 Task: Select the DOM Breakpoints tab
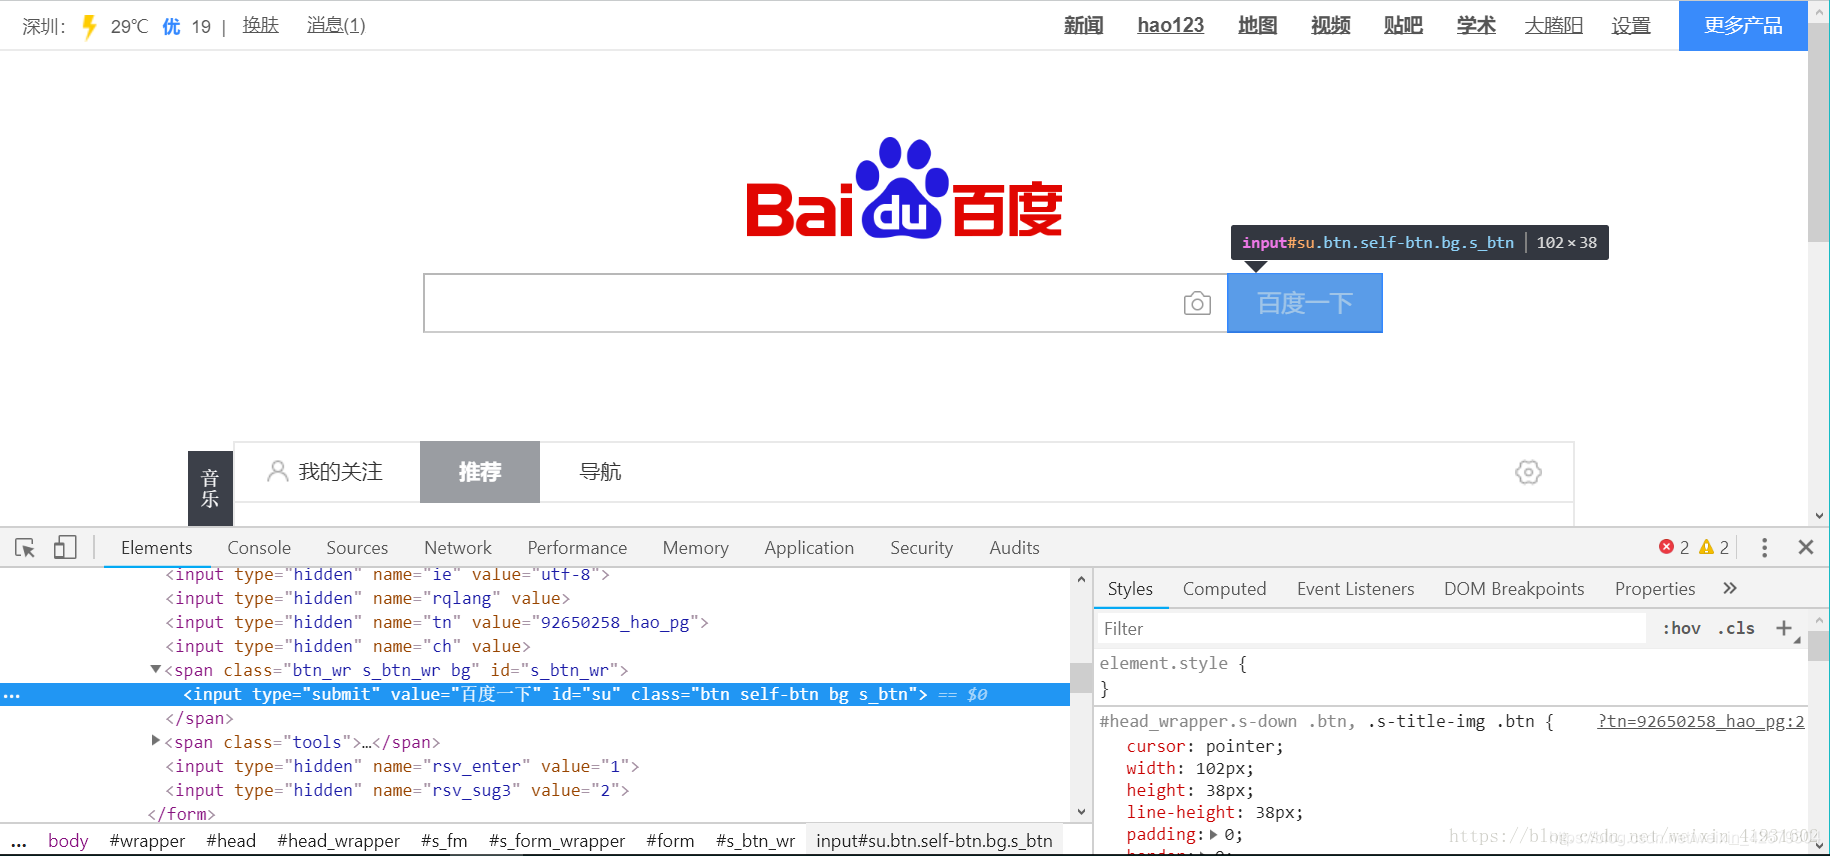(1514, 589)
